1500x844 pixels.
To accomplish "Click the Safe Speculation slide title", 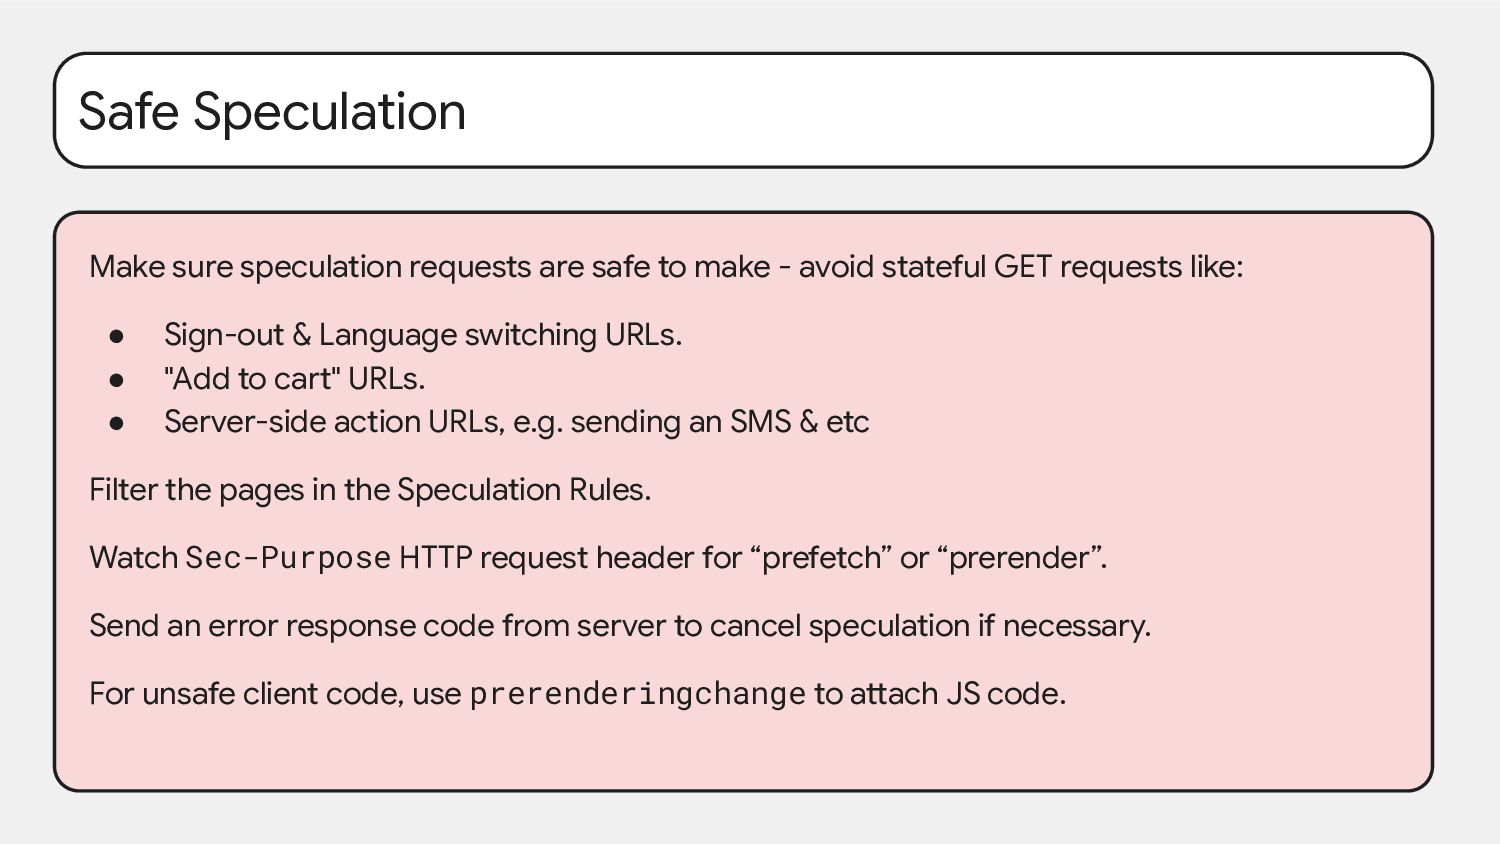I will tap(272, 111).
